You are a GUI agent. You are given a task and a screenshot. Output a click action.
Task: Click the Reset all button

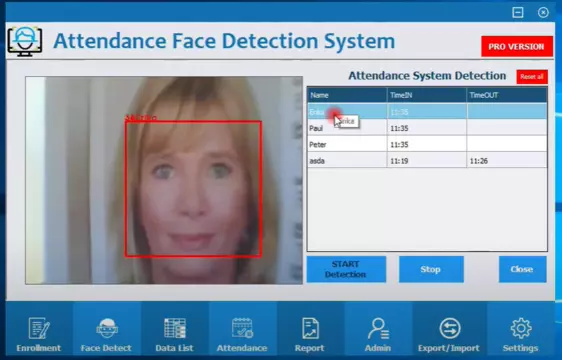click(x=532, y=77)
